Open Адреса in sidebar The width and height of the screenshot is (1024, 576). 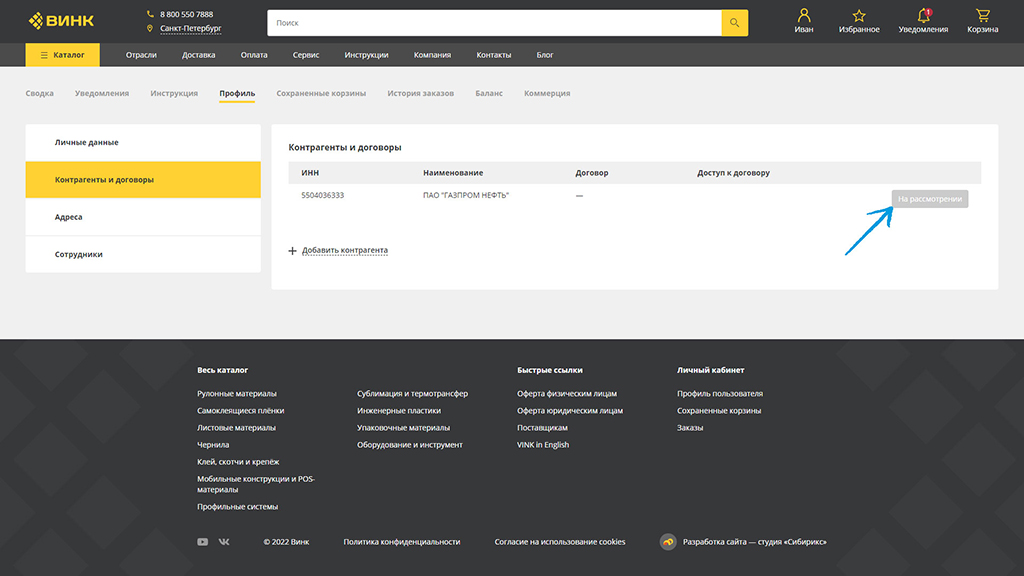143,217
